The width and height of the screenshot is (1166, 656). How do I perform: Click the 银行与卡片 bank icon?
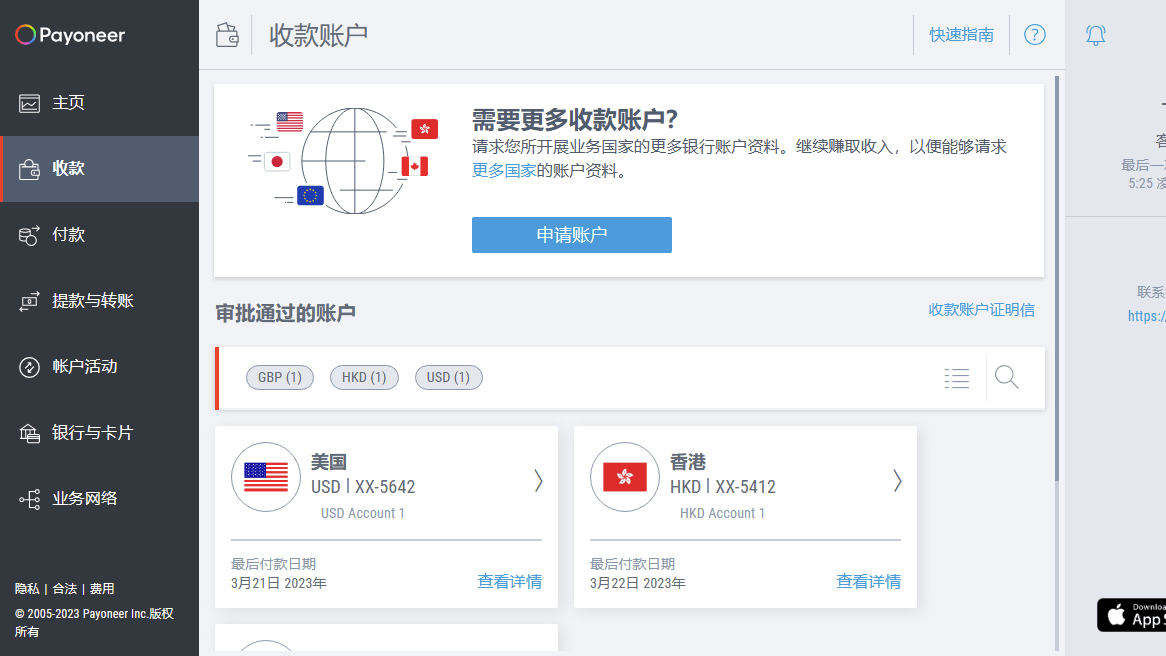coord(30,434)
